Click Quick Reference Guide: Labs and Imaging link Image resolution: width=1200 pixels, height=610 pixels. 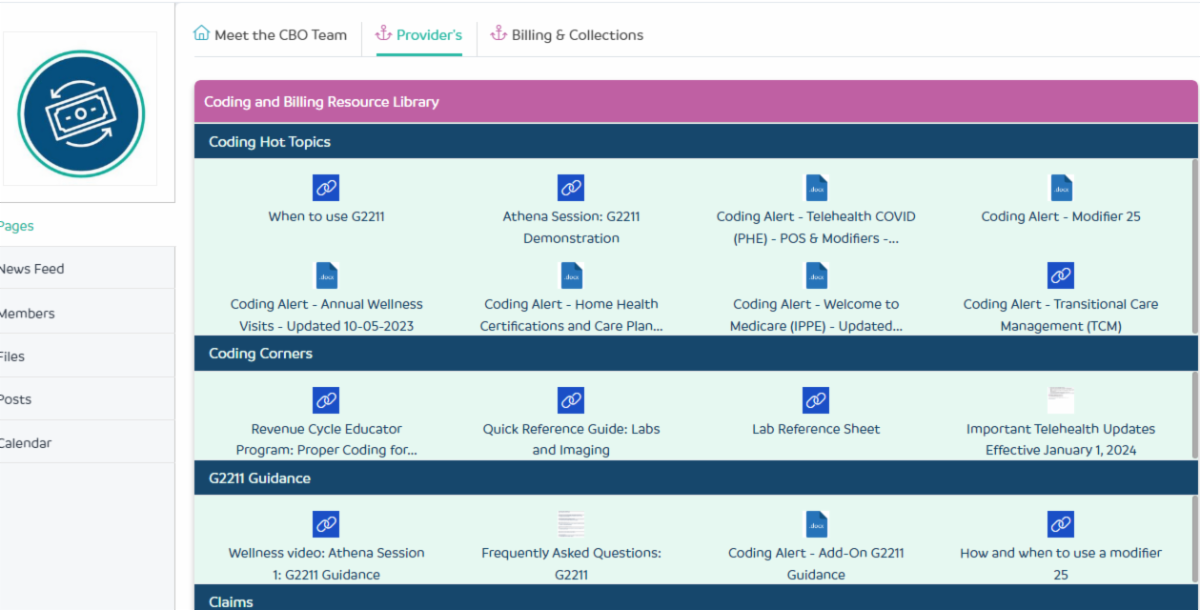click(571, 439)
